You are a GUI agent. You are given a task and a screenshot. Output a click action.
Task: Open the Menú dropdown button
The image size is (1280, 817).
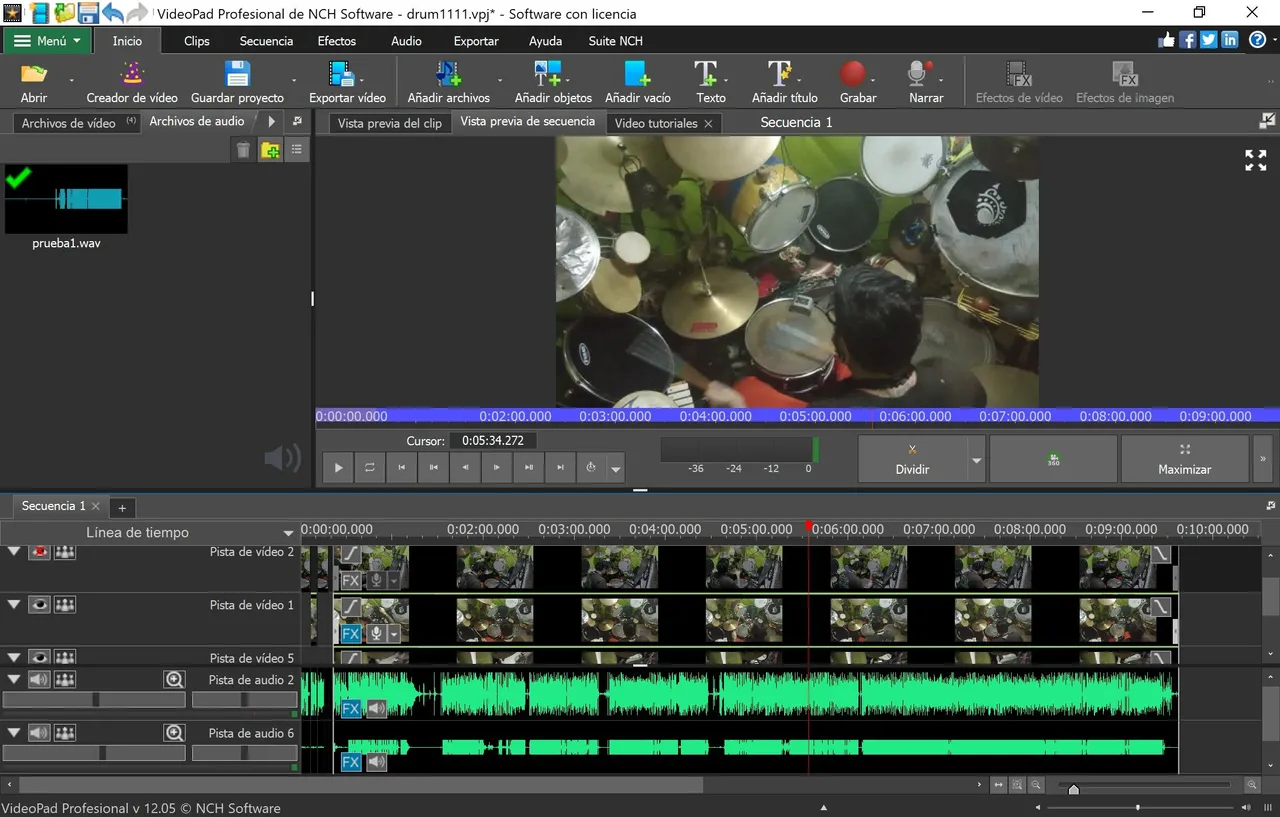pyautogui.click(x=47, y=41)
